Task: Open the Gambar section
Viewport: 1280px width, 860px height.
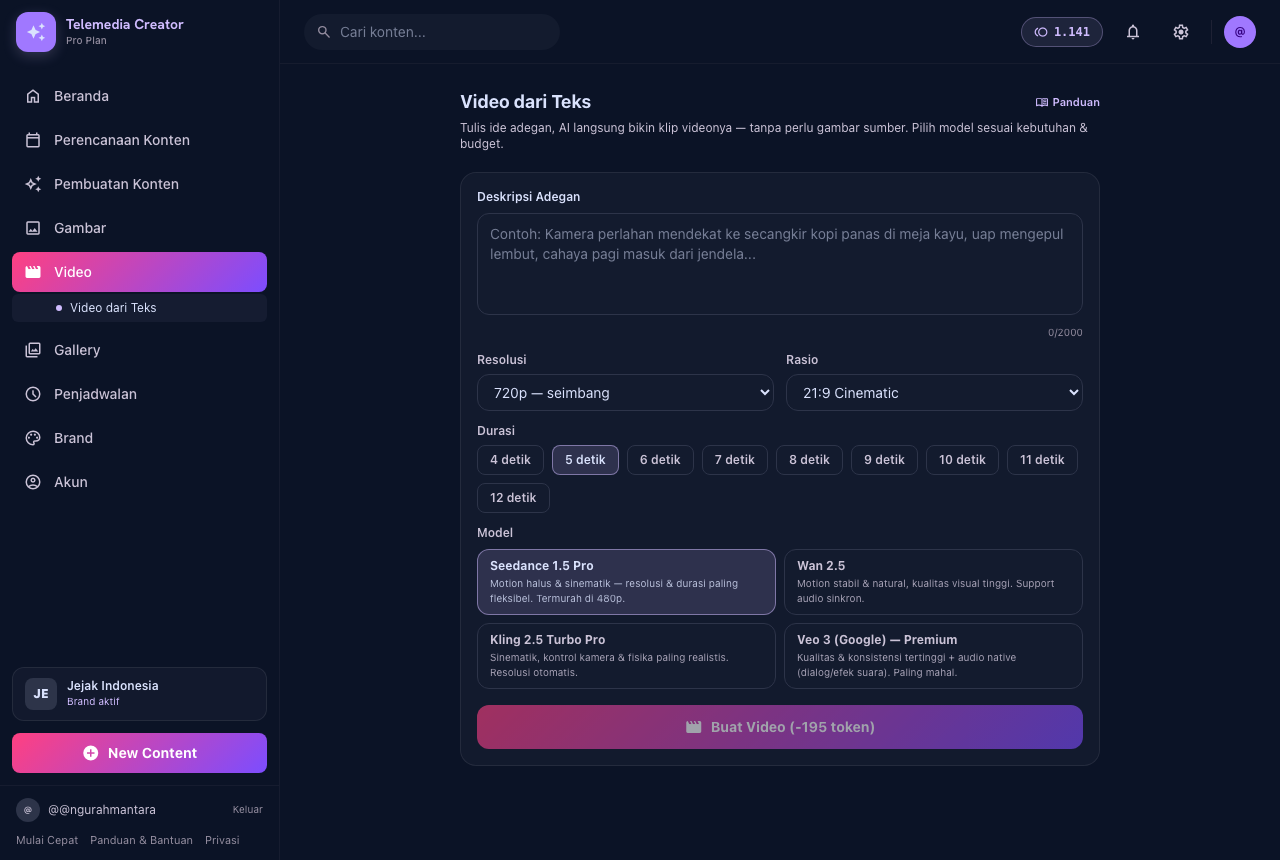Action: (x=139, y=228)
